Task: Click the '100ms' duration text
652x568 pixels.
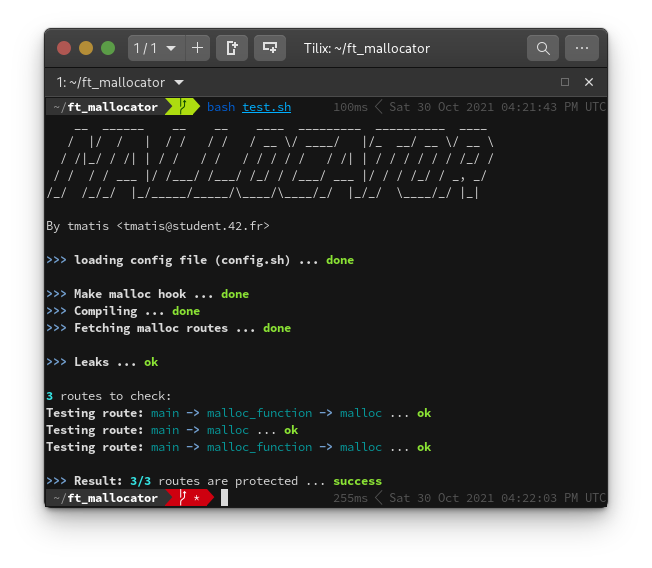Action: click(351, 107)
